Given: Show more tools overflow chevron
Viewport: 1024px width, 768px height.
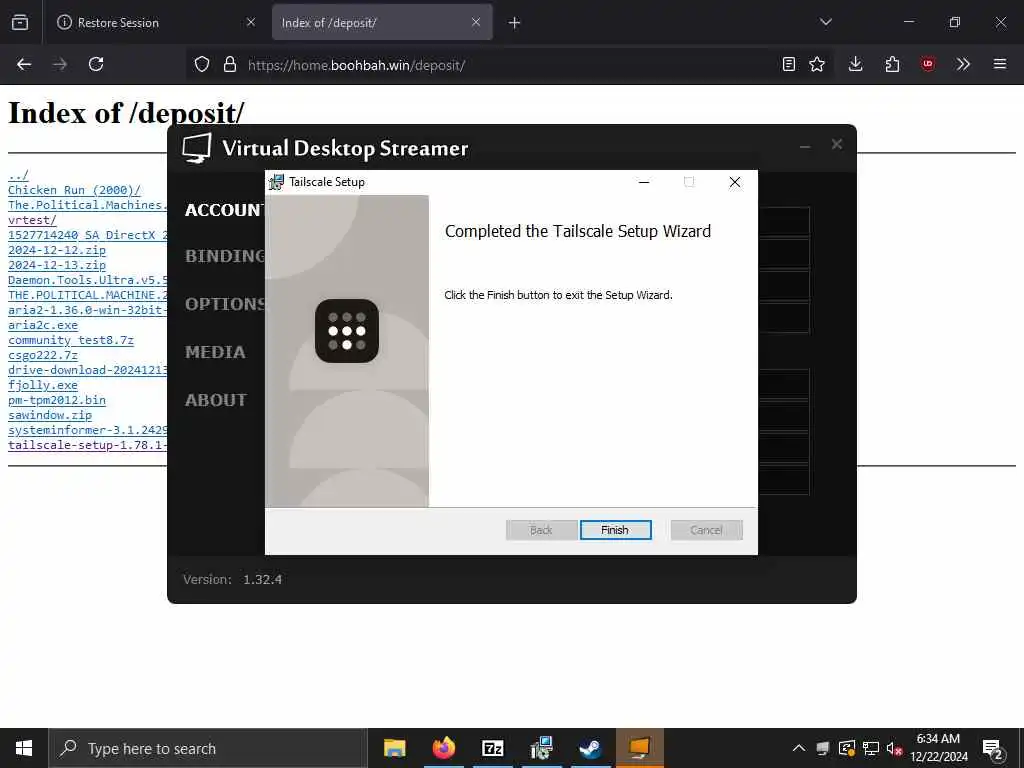Looking at the screenshot, I should tap(963, 64).
